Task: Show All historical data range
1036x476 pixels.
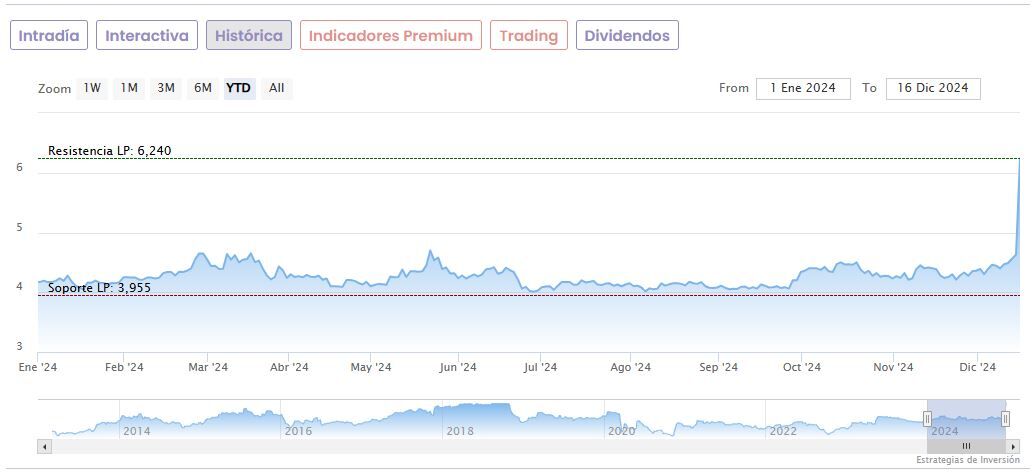Action: pos(277,88)
